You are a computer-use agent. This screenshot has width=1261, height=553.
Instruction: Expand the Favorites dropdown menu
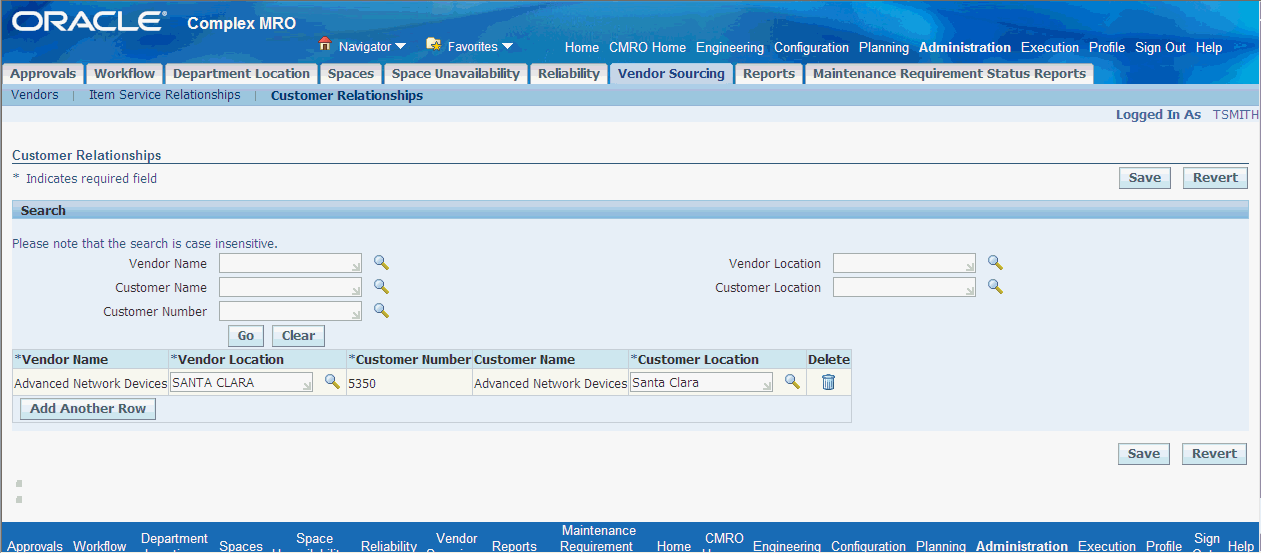click(507, 46)
